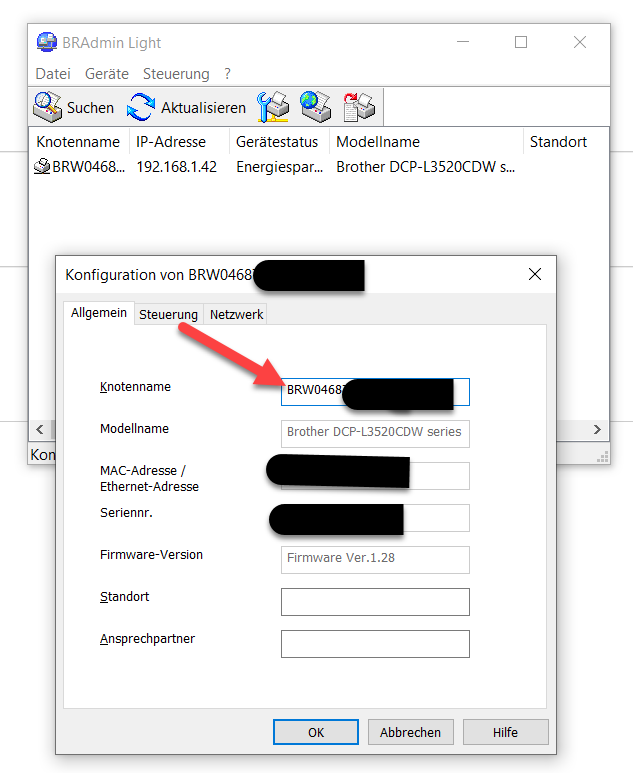Click the scroll left arrow of list

coord(40,429)
